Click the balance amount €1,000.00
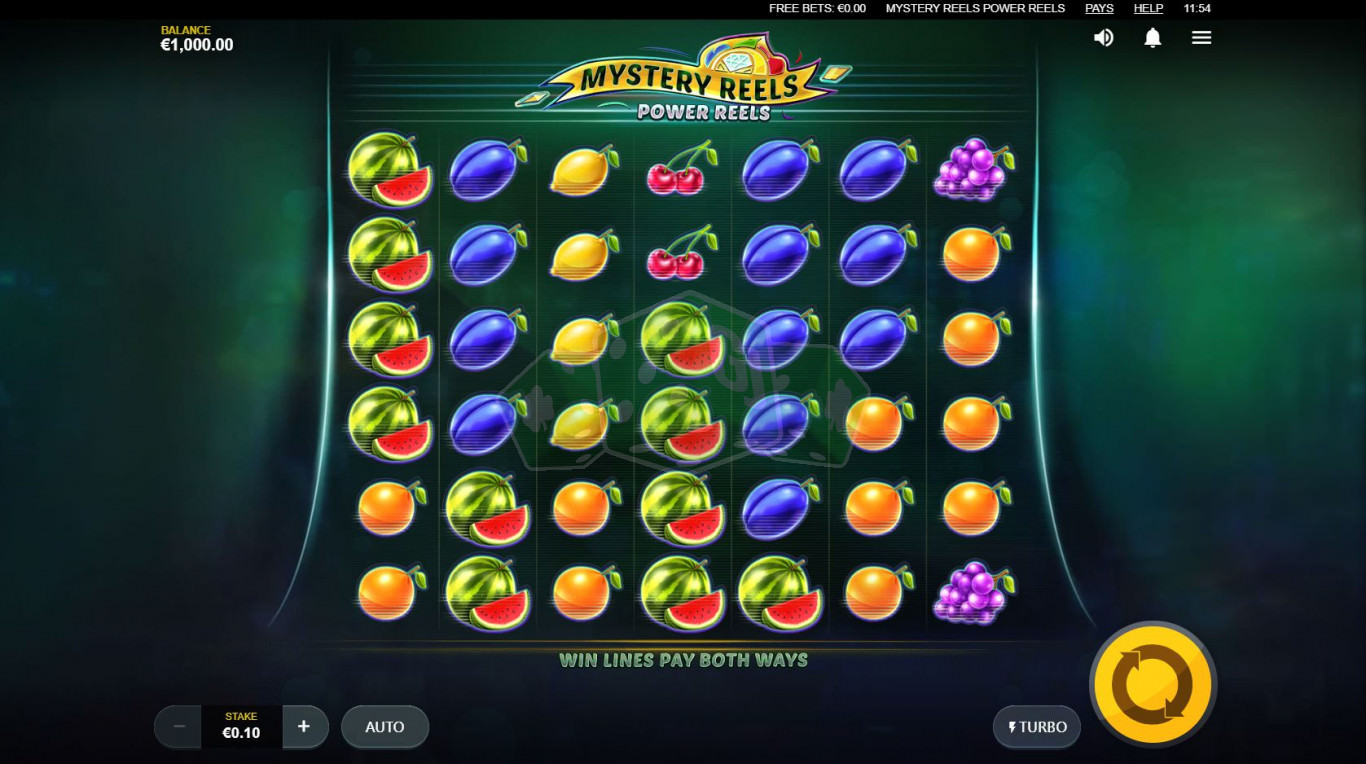Viewport: 1366px width, 764px height. point(197,45)
